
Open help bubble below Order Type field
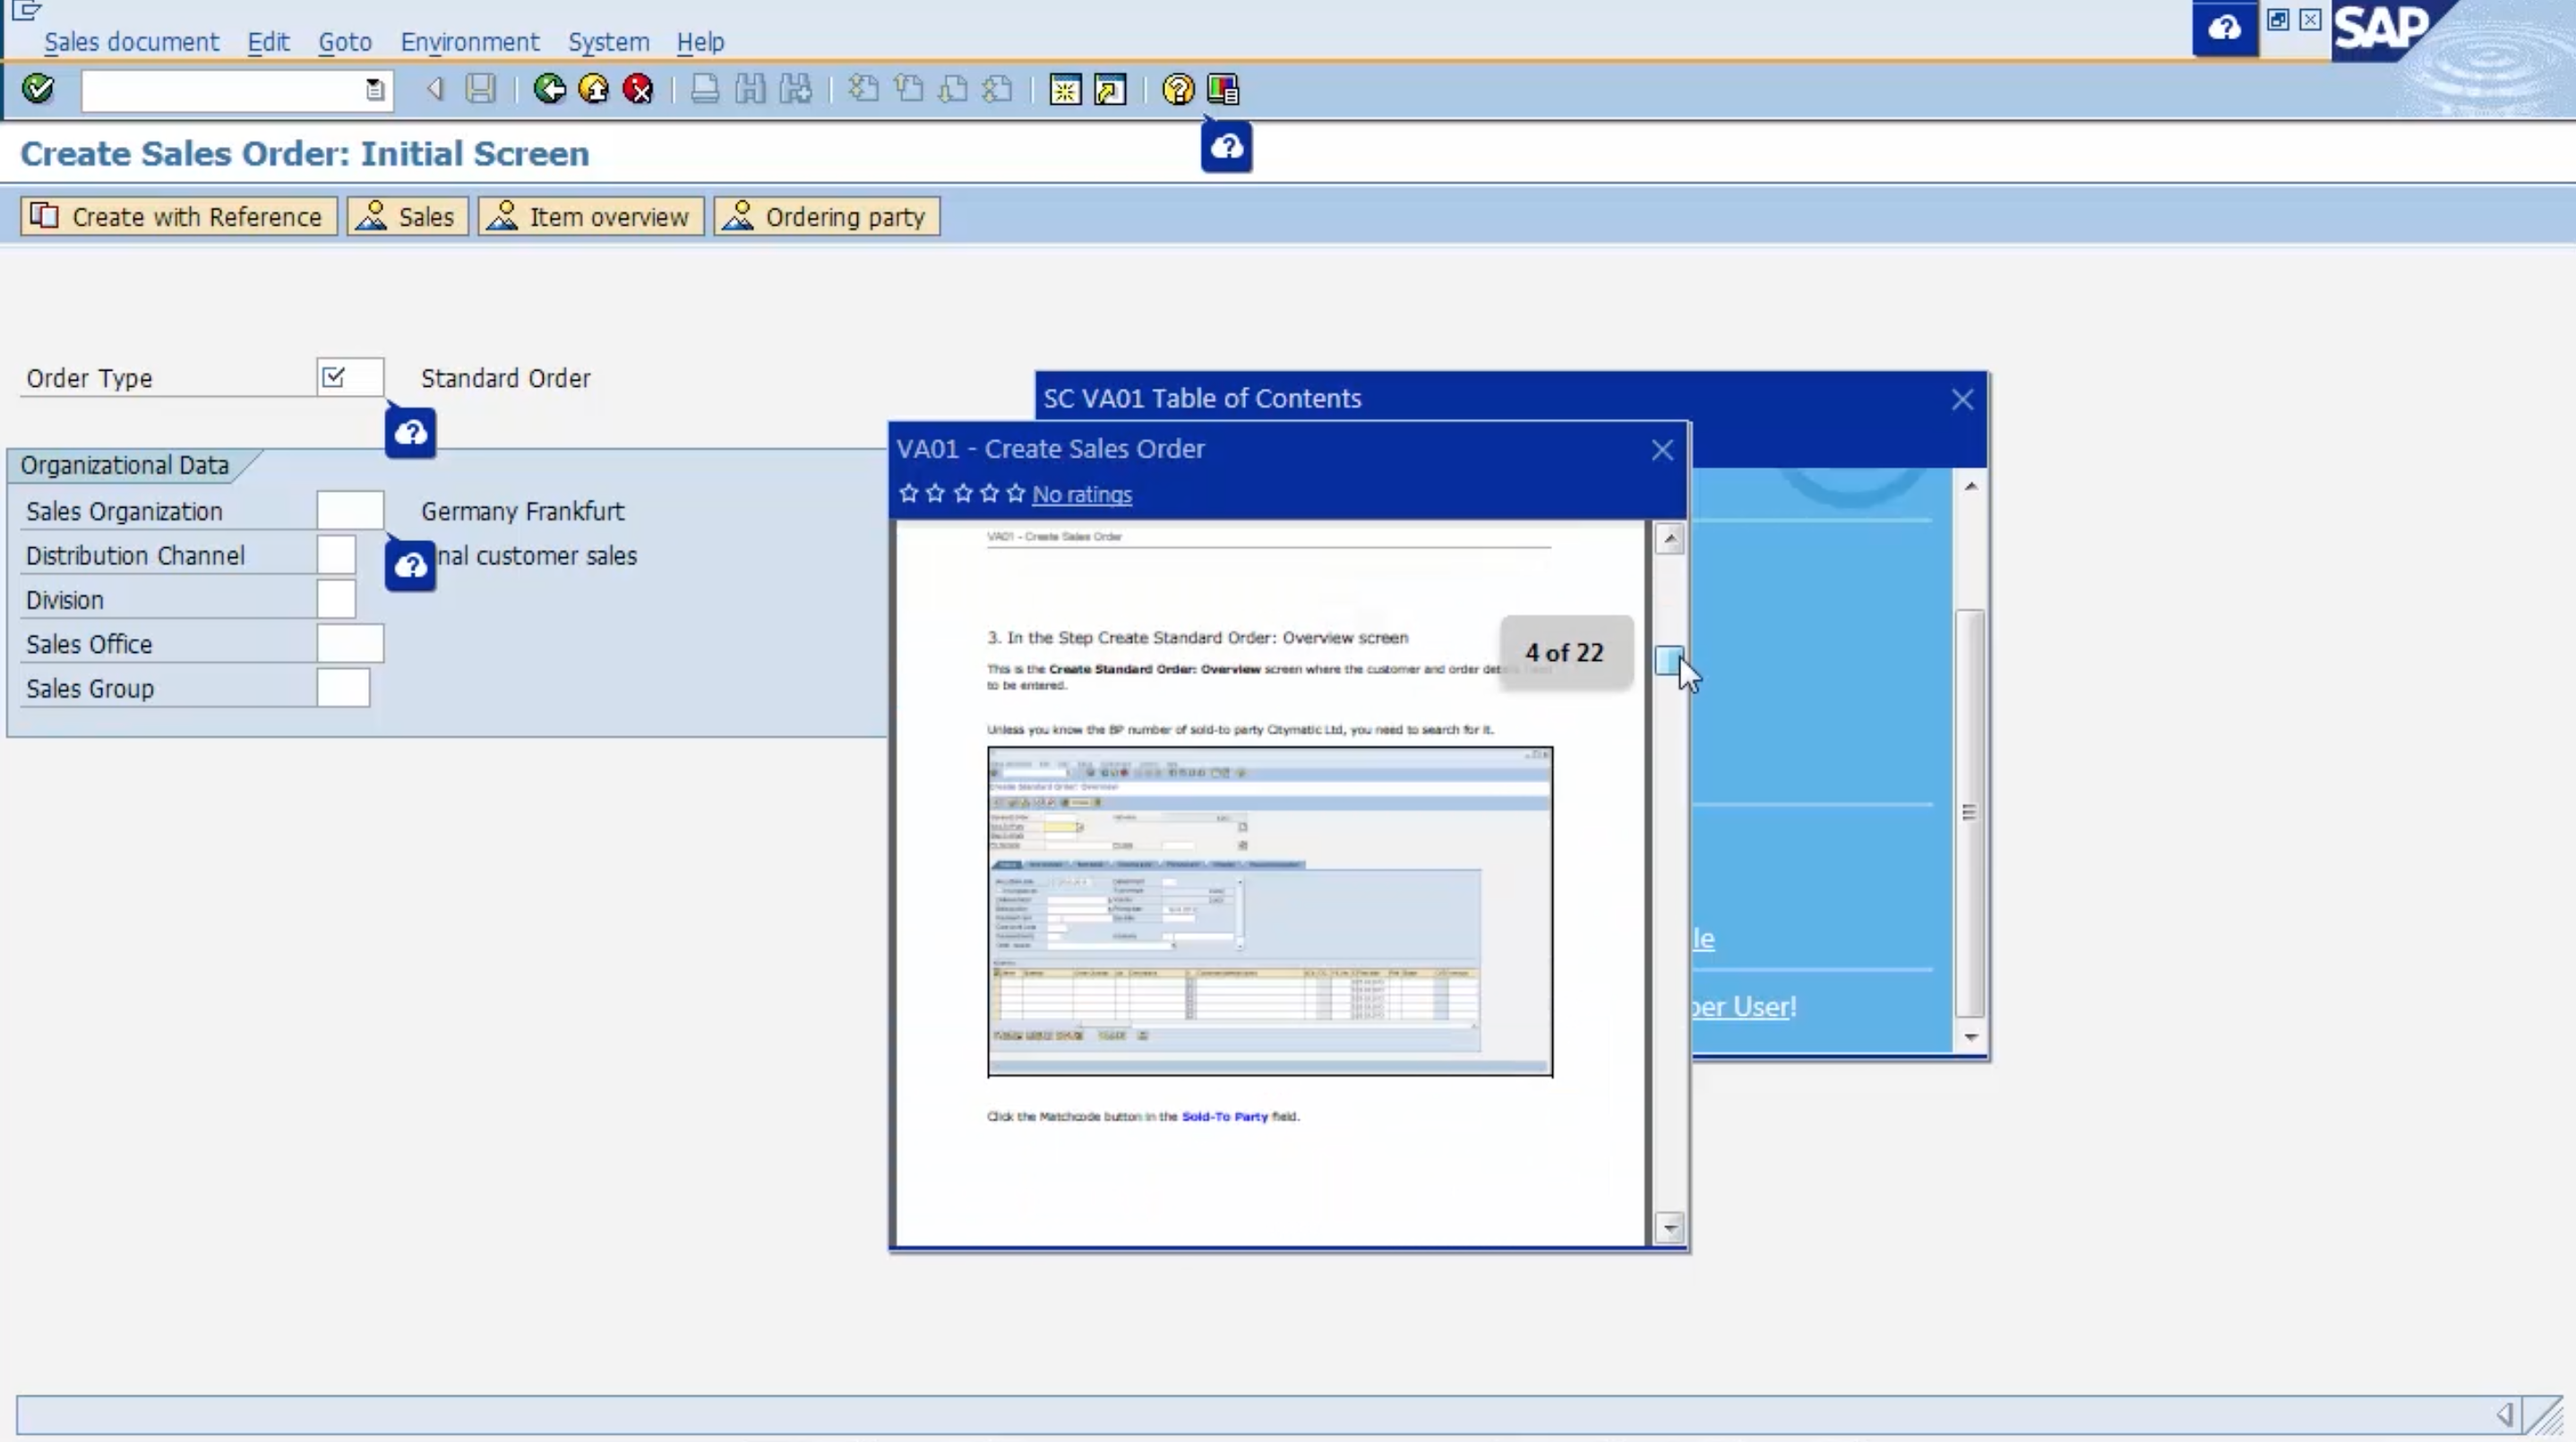(410, 433)
